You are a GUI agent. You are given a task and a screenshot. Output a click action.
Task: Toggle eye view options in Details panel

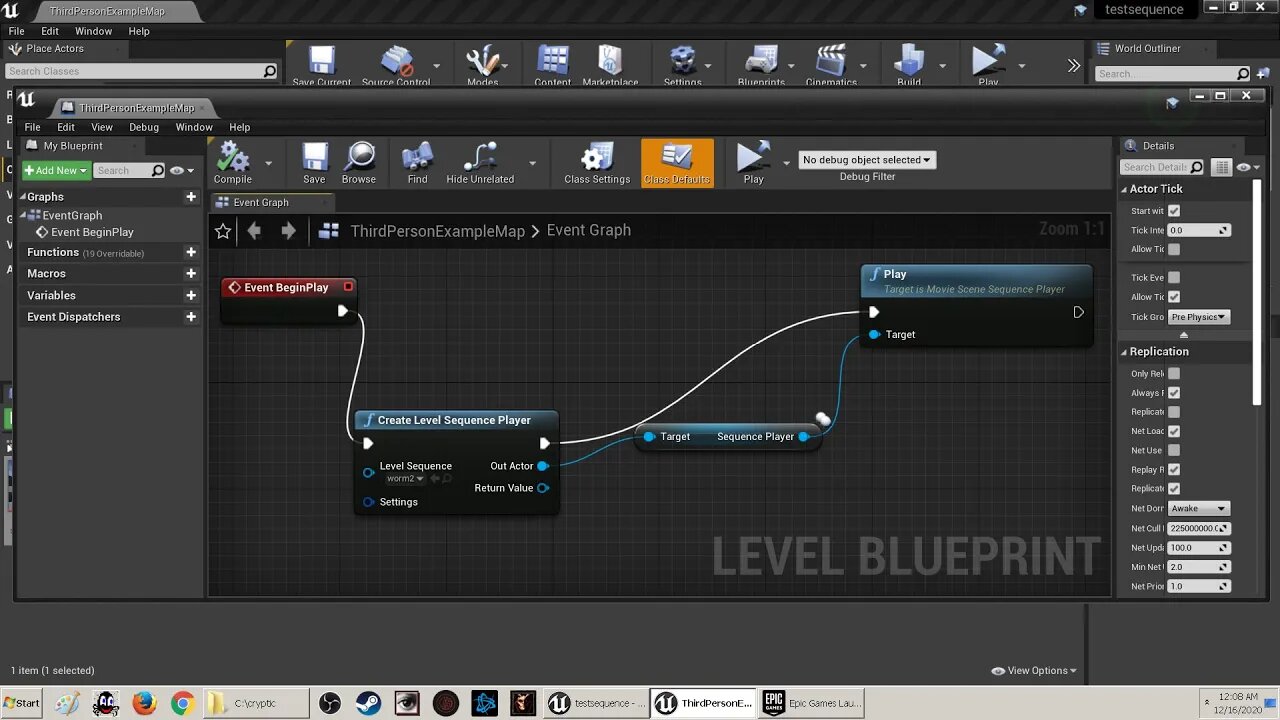1247,168
